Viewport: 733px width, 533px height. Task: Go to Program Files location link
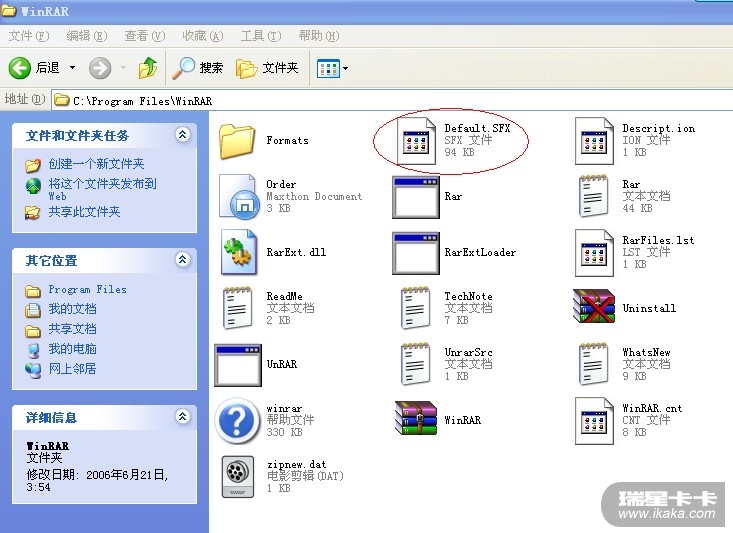[x=87, y=290]
